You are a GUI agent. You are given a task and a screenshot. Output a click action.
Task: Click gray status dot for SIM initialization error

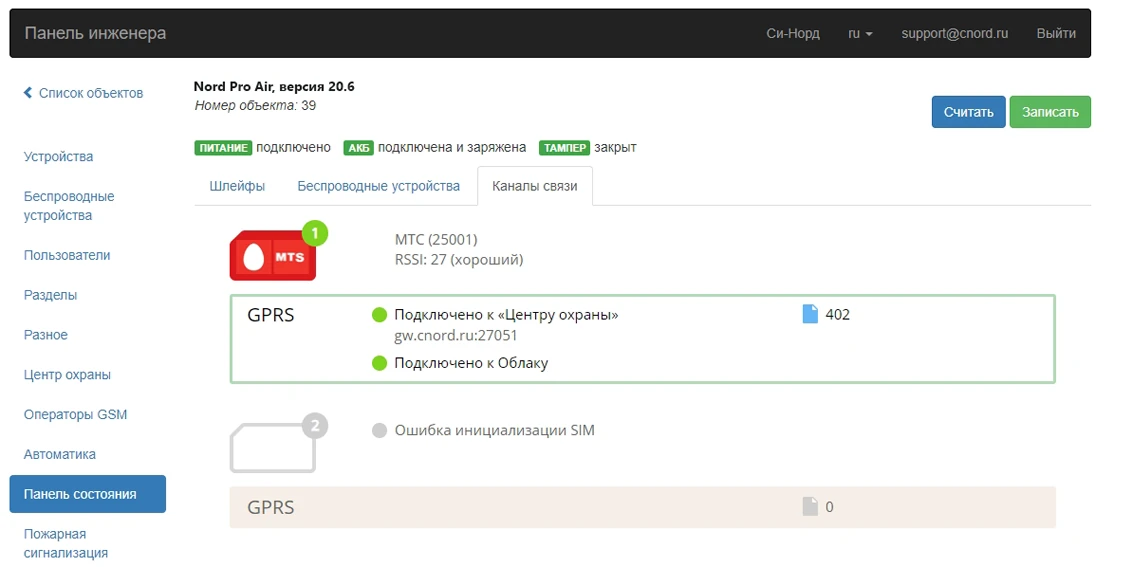[x=379, y=431]
